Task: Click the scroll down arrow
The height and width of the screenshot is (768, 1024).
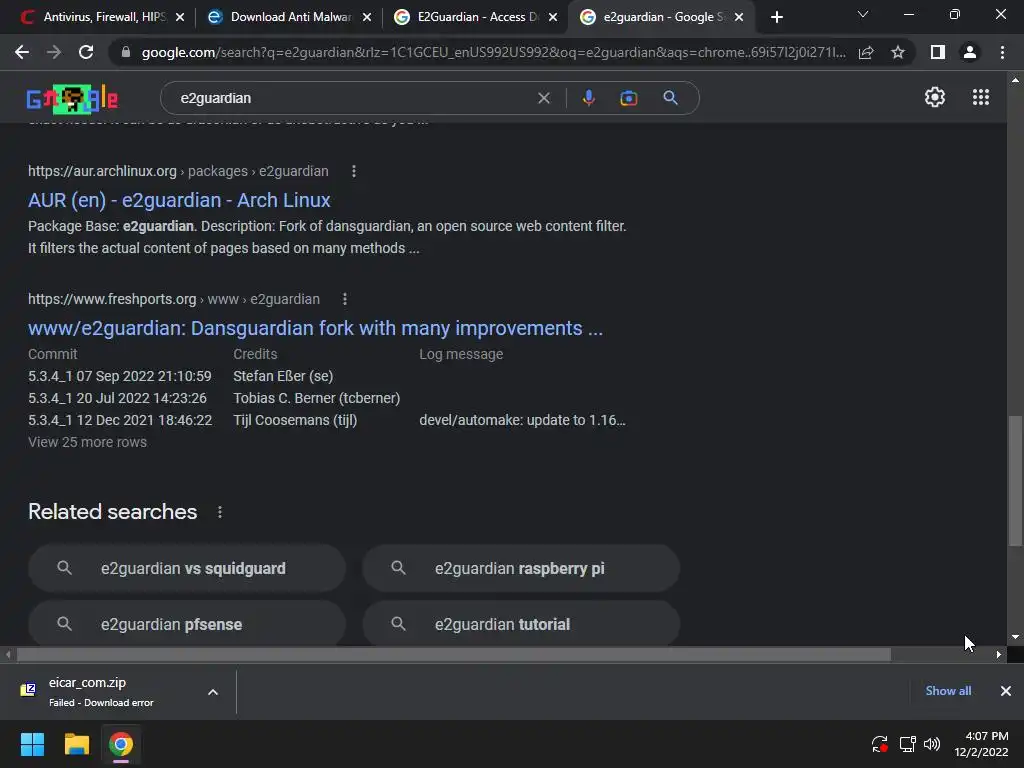Action: 1015,637
